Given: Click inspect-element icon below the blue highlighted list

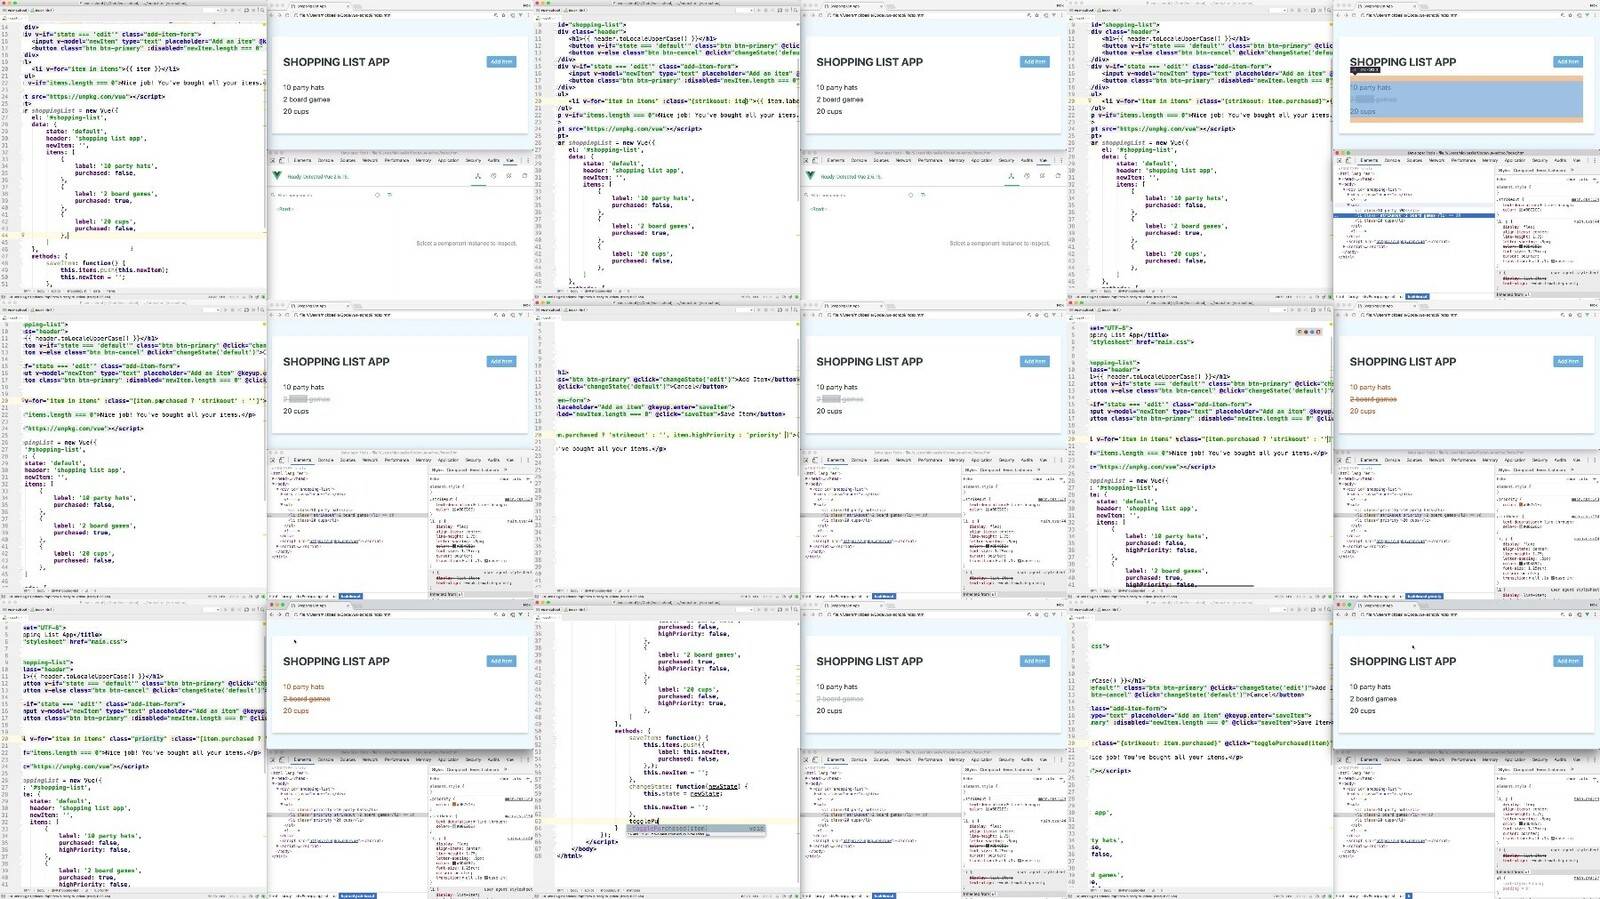Looking at the screenshot, I should [x=1339, y=160].
